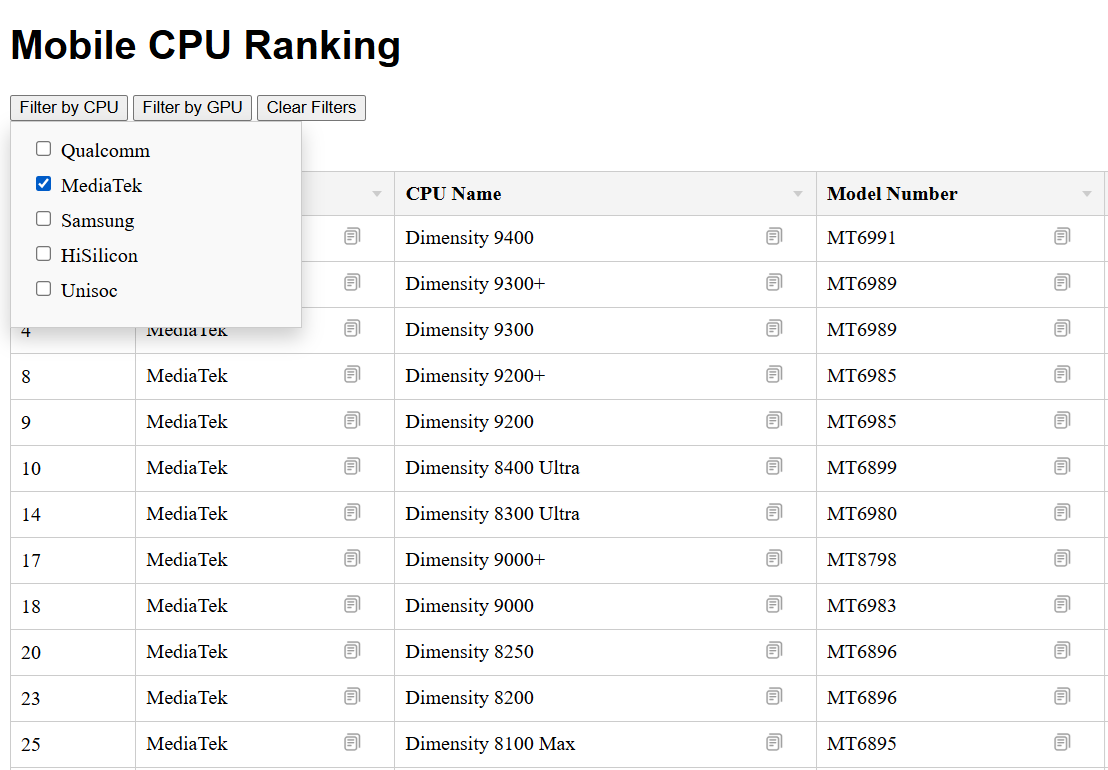Viewport: 1108px width, 770px height.
Task: Copy brand in the rank 23 row
Action: pyautogui.click(x=352, y=697)
